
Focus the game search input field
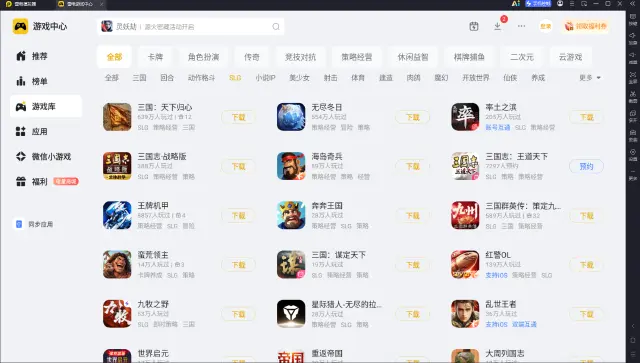point(191,27)
